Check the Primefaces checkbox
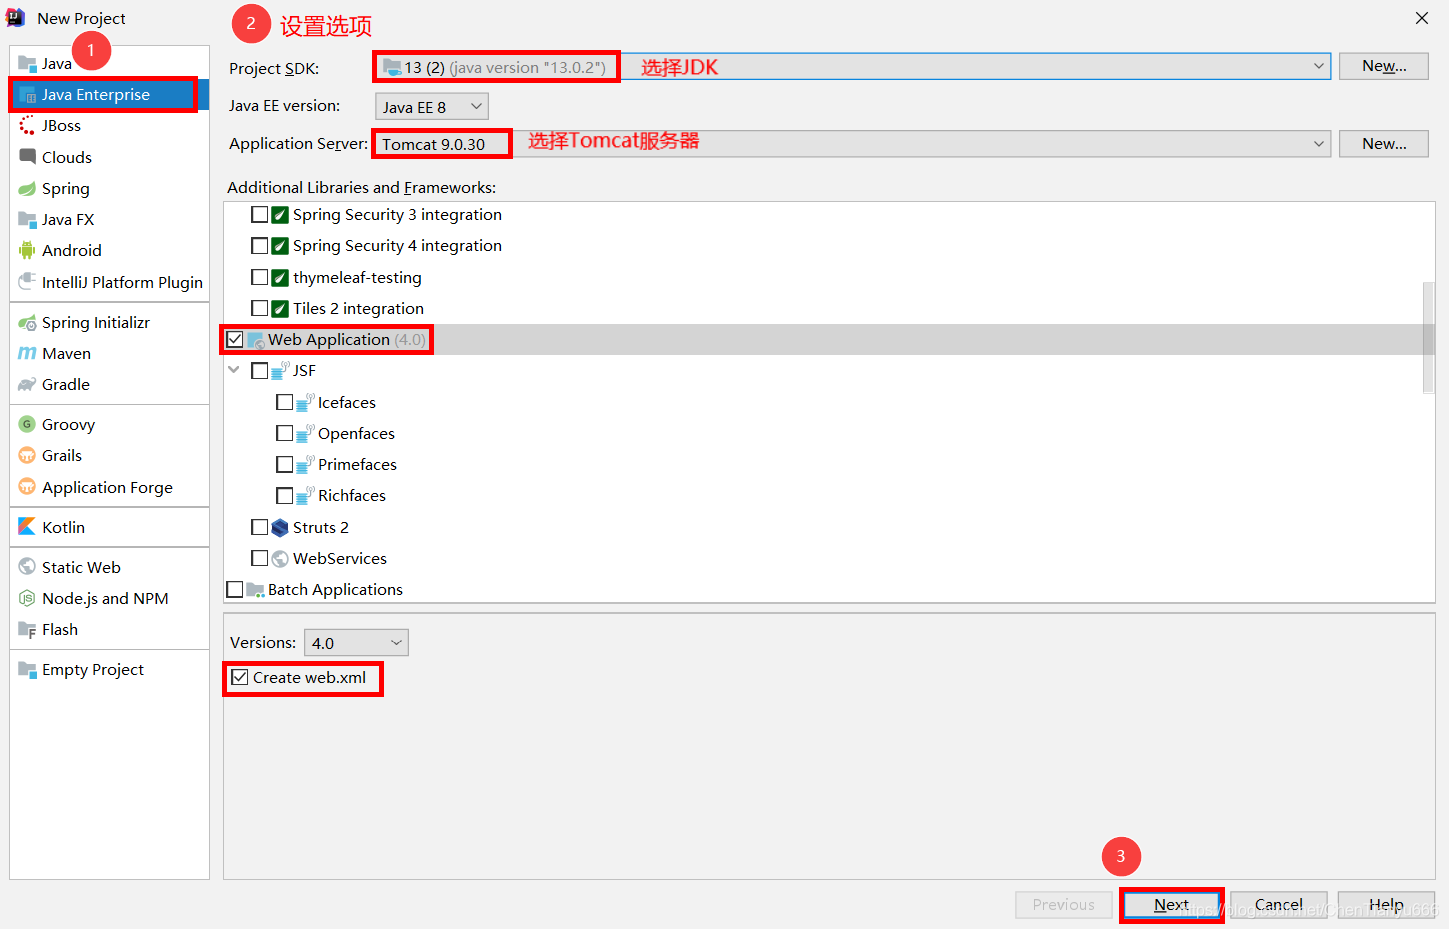The width and height of the screenshot is (1449, 929). click(x=285, y=465)
